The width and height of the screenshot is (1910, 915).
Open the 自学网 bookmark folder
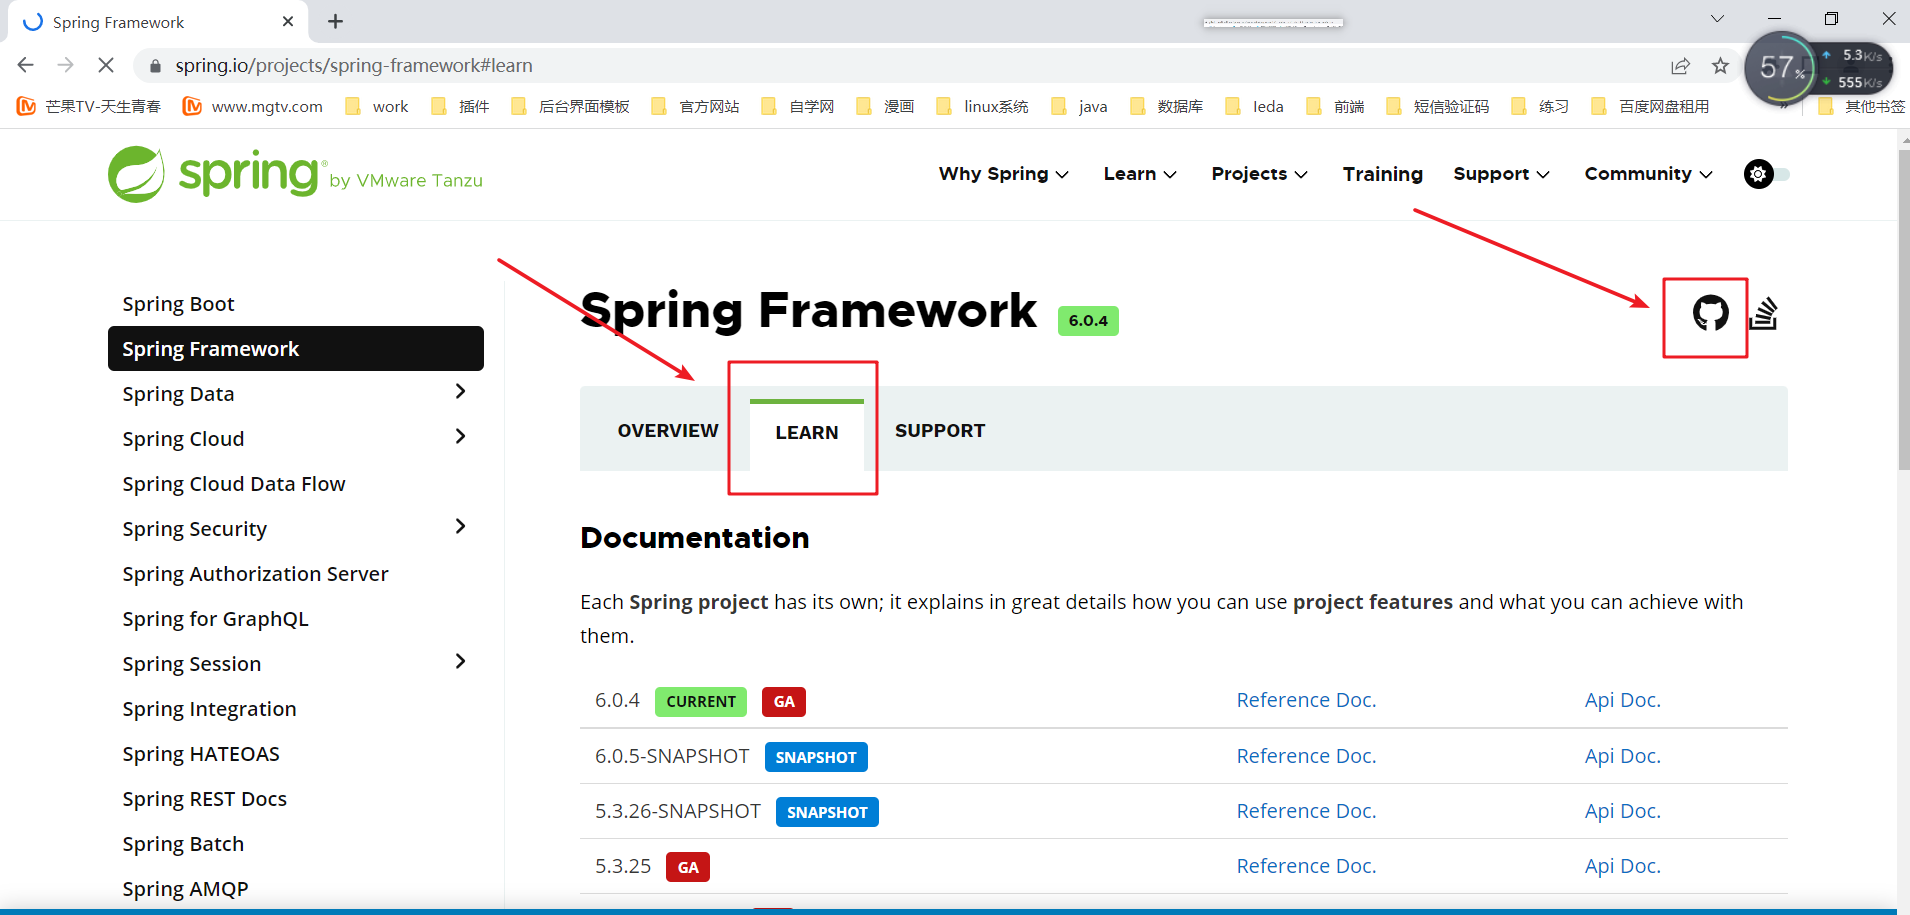coord(797,106)
